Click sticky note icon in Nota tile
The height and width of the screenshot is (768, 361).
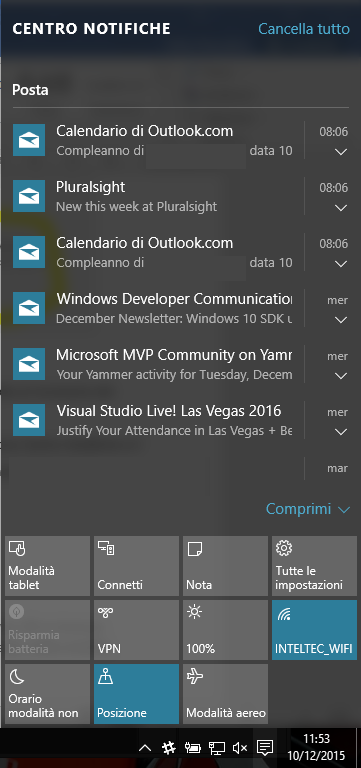click(x=194, y=548)
